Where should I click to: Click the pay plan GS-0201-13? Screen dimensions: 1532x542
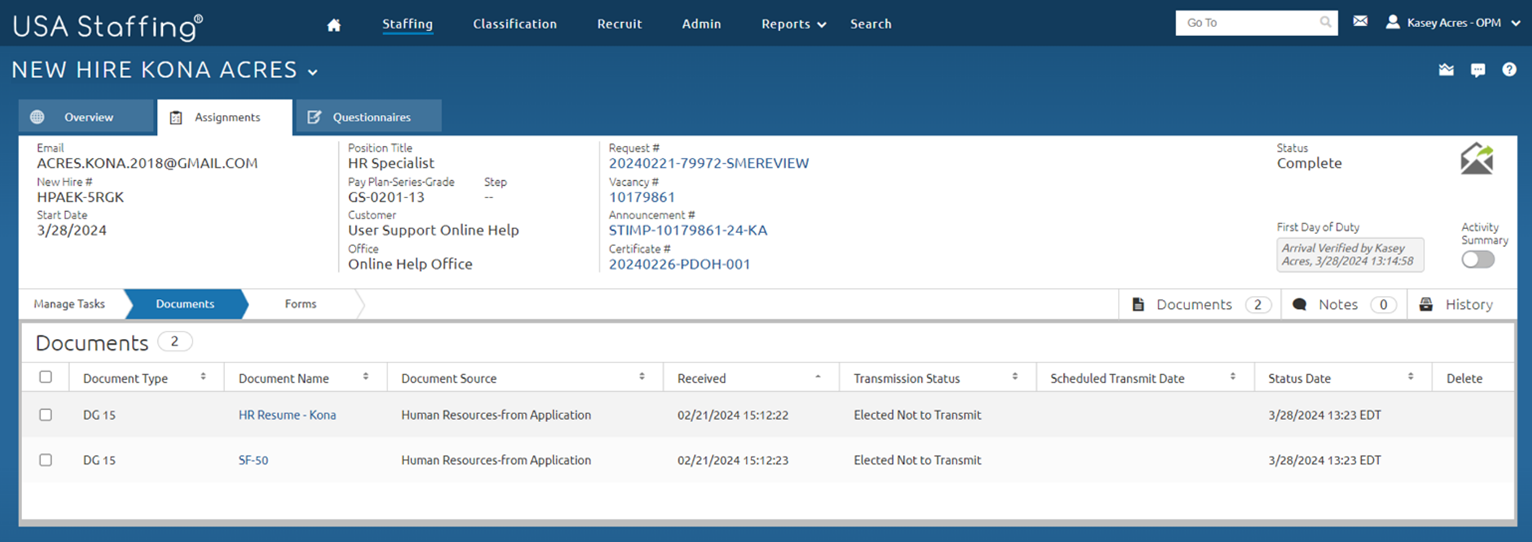pos(386,197)
